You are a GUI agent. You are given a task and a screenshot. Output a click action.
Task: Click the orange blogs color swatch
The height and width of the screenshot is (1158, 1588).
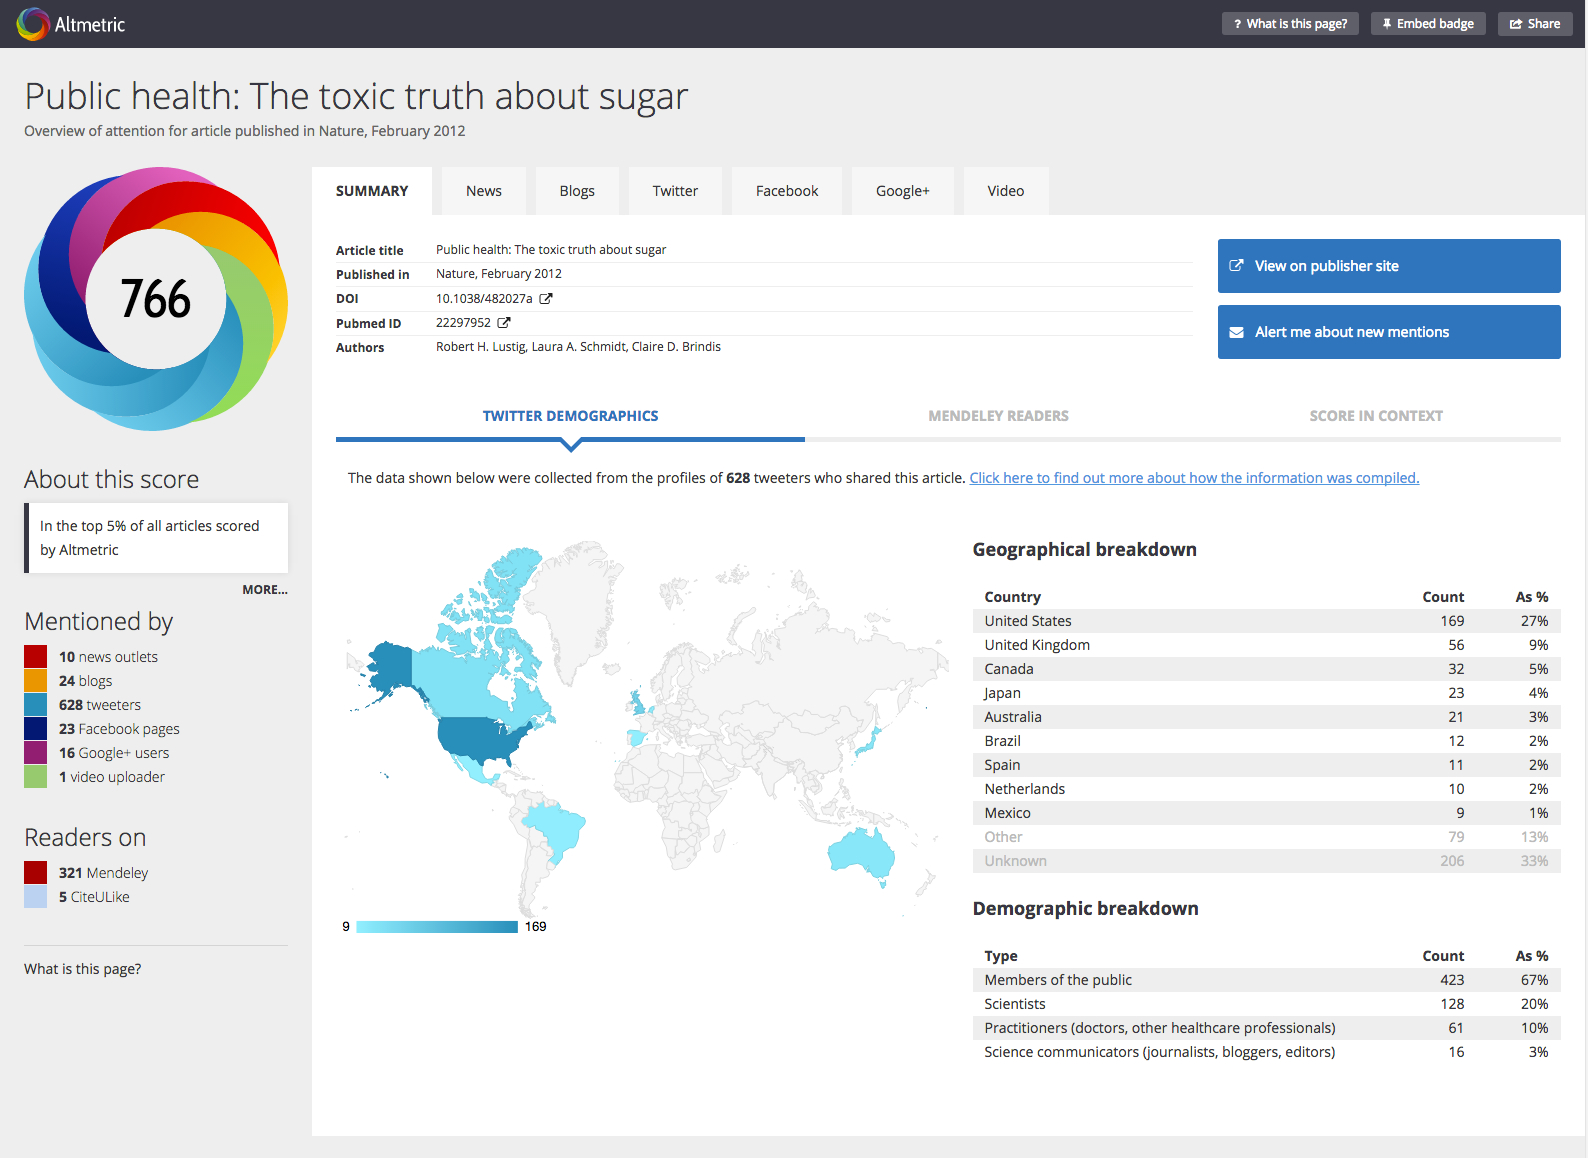coord(35,680)
